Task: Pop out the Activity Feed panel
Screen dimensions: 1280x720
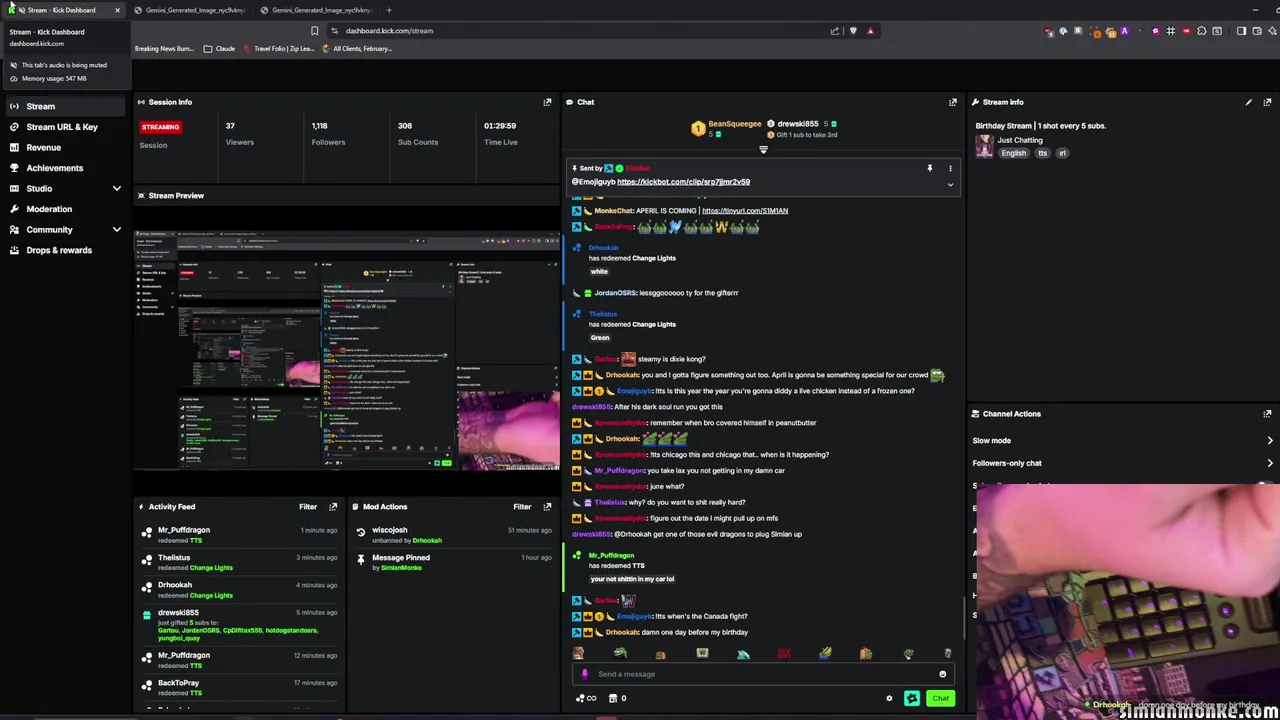Action: coord(333,507)
